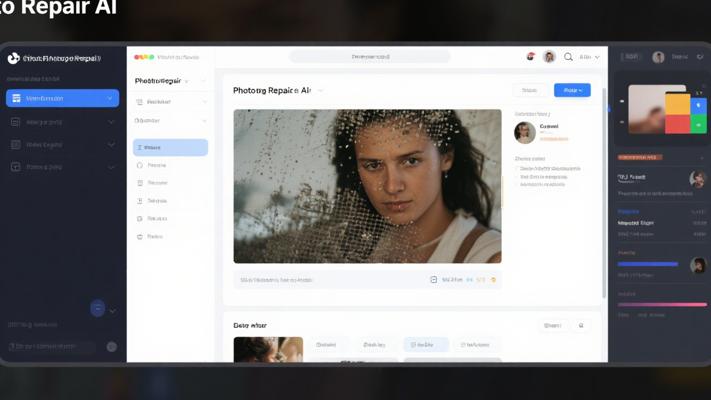Screen dimensions: 711x400
Task: Click the small square icon button in lower card
Action: 583,326
